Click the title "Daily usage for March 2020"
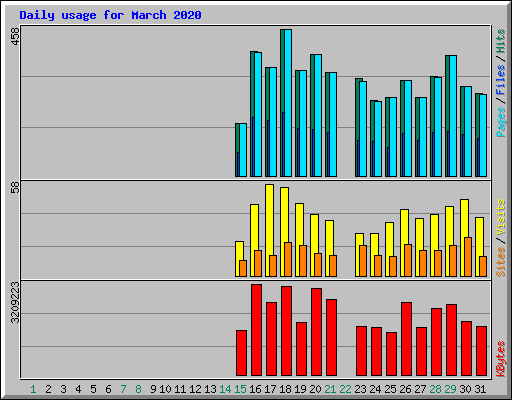The width and height of the screenshot is (512, 400). pos(110,15)
